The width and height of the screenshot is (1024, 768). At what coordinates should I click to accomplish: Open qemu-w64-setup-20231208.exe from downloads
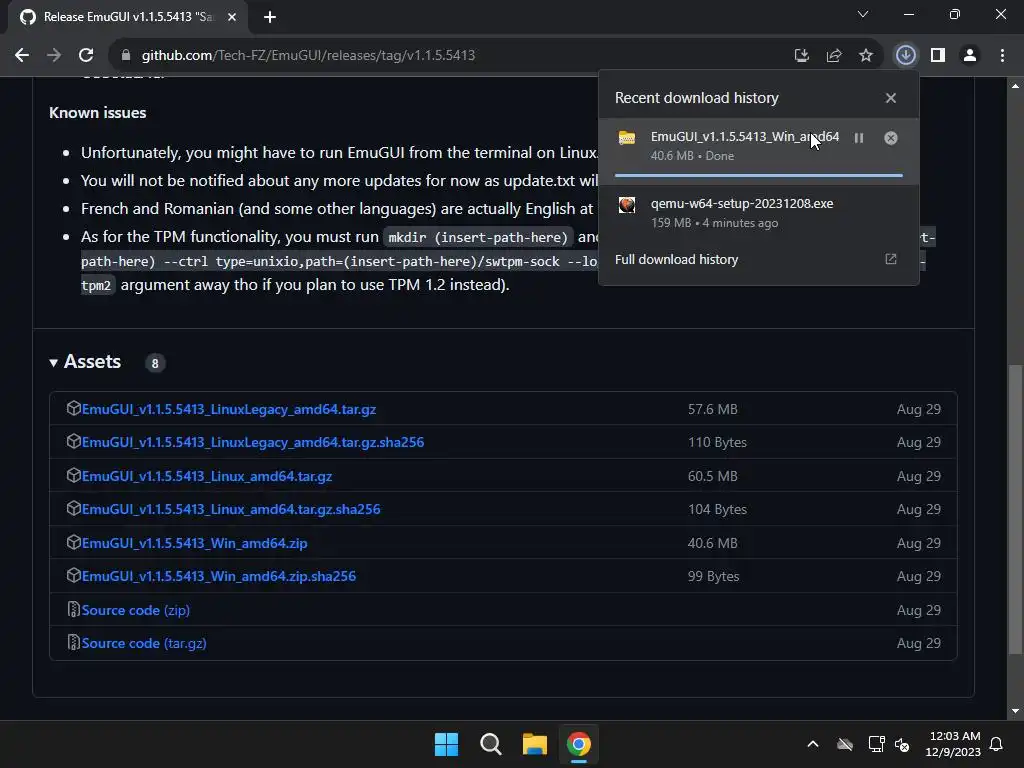(742, 204)
